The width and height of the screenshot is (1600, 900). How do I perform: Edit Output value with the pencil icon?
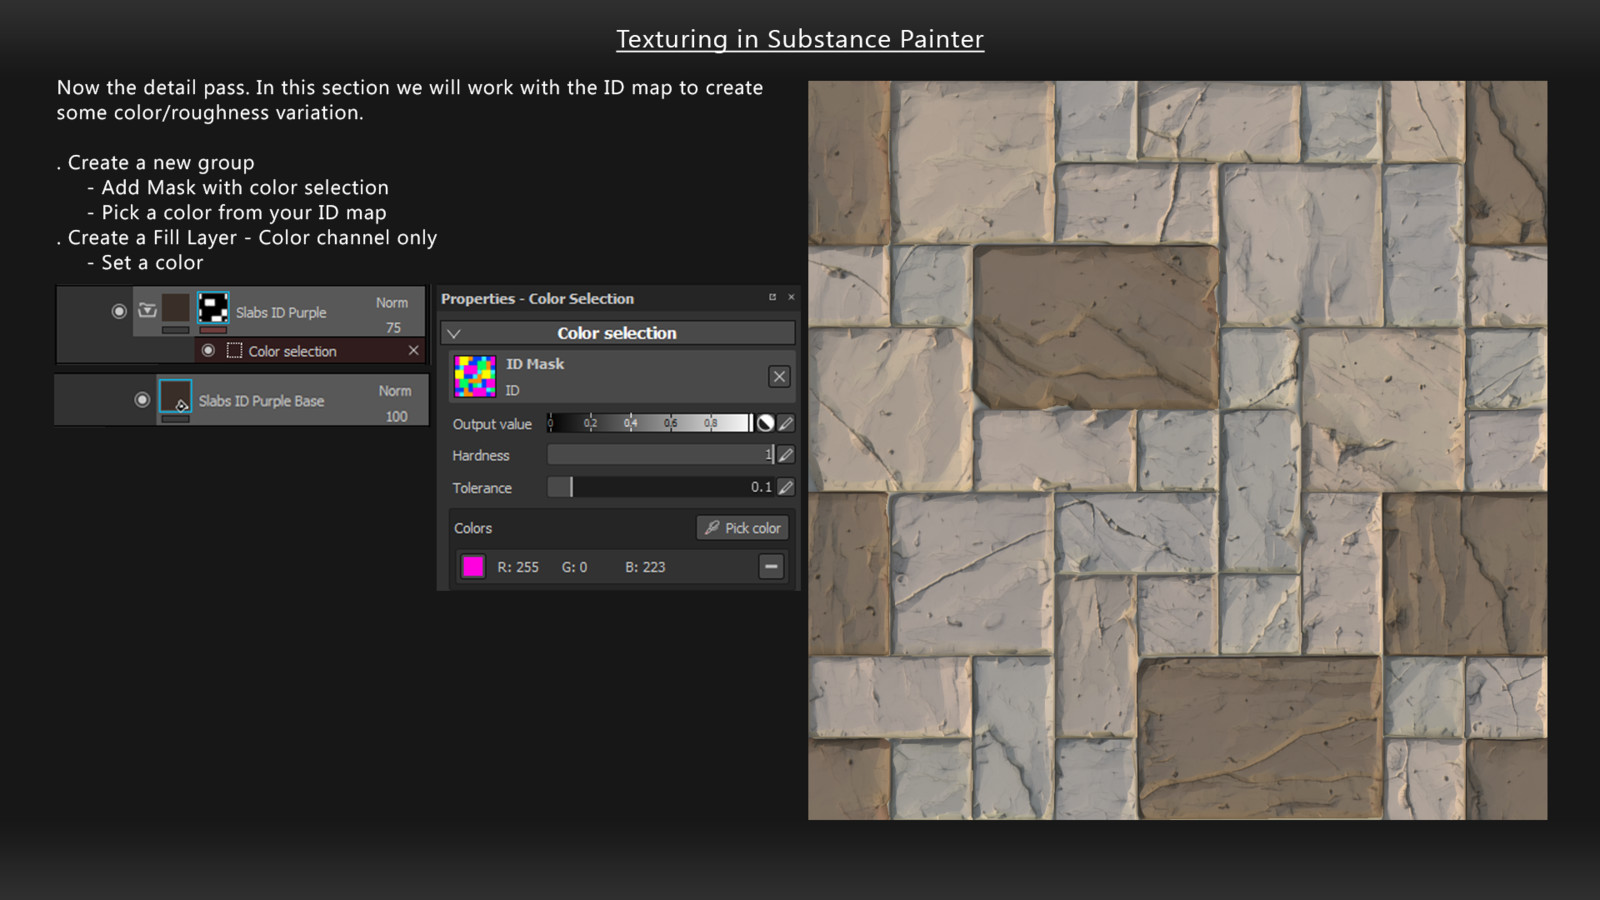click(786, 423)
